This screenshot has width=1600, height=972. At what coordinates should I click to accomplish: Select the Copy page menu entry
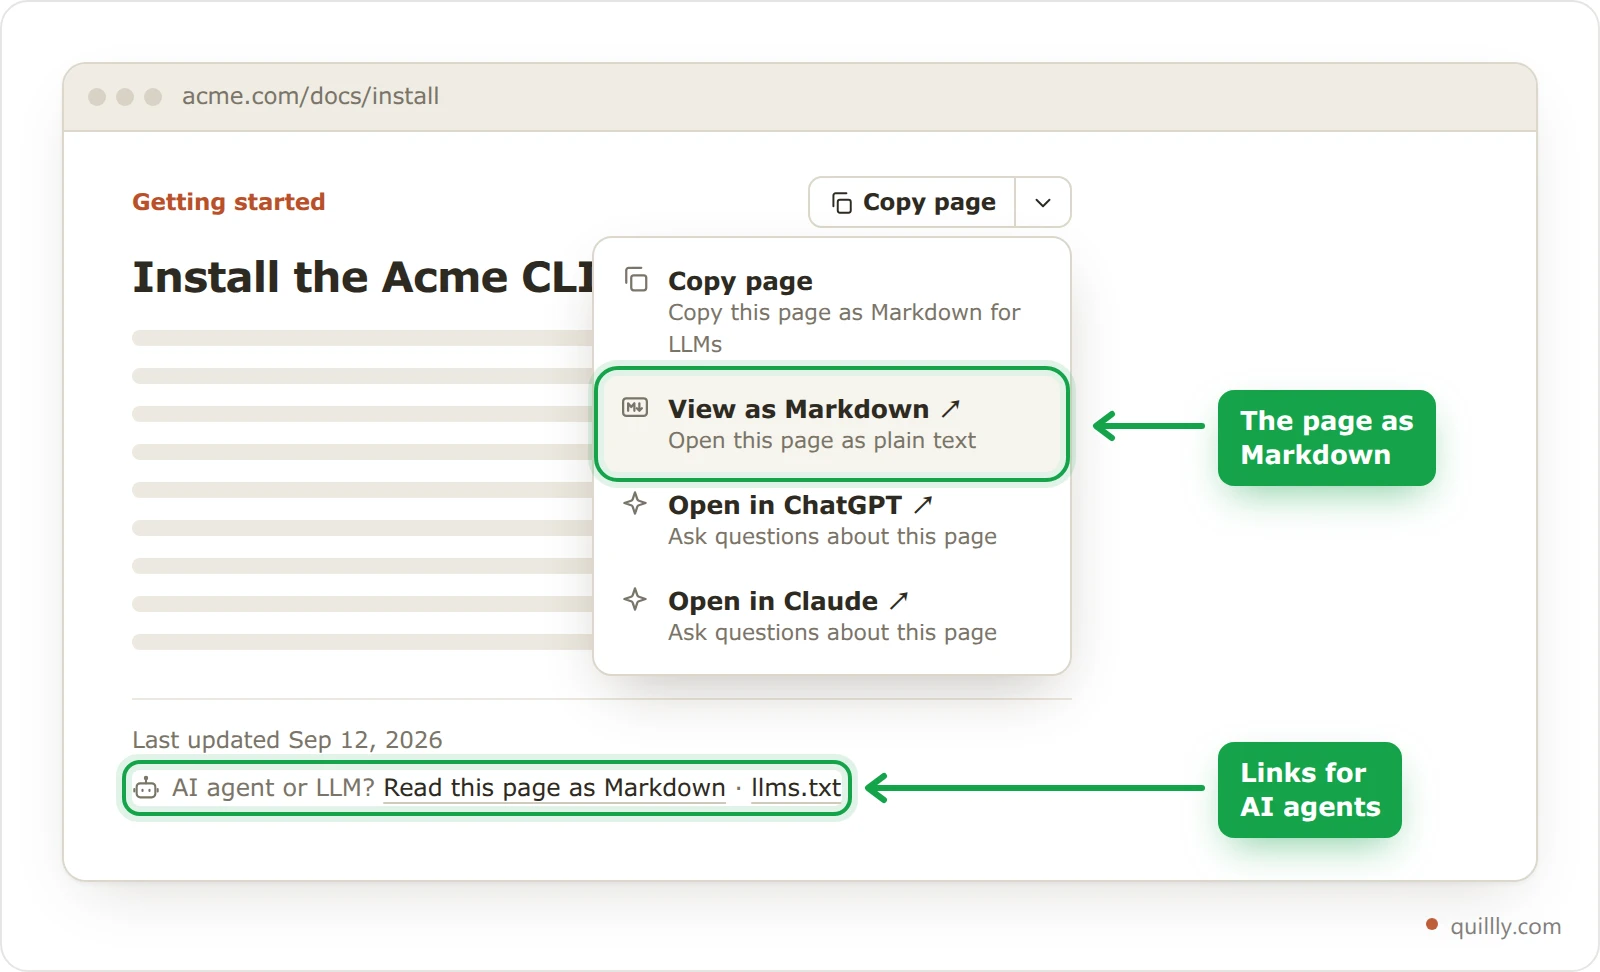click(x=832, y=310)
